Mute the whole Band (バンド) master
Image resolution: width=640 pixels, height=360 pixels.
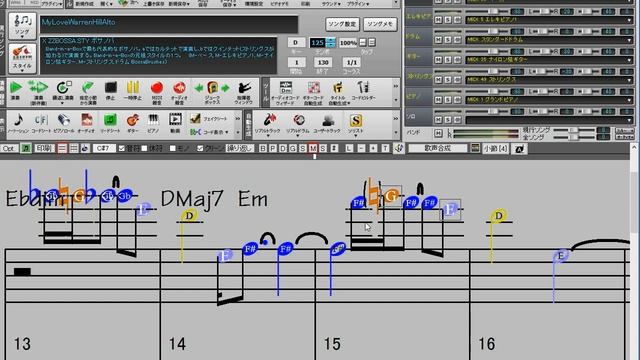pyautogui.click(x=438, y=133)
